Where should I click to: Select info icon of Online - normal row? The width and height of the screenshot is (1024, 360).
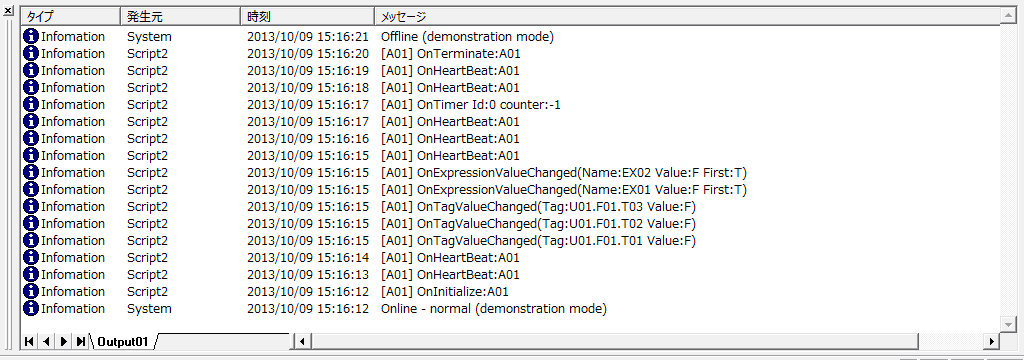(31, 308)
